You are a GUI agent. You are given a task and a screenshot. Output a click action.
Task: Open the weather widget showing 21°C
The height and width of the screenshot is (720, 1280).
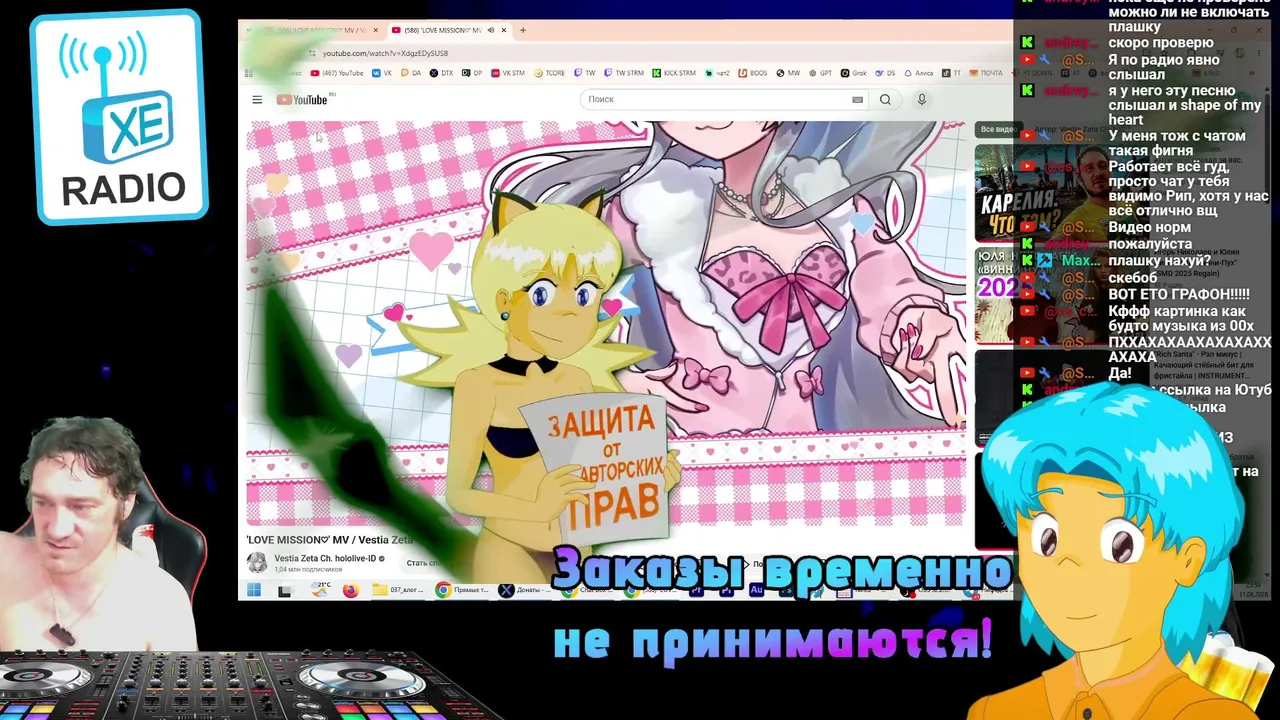[321, 590]
